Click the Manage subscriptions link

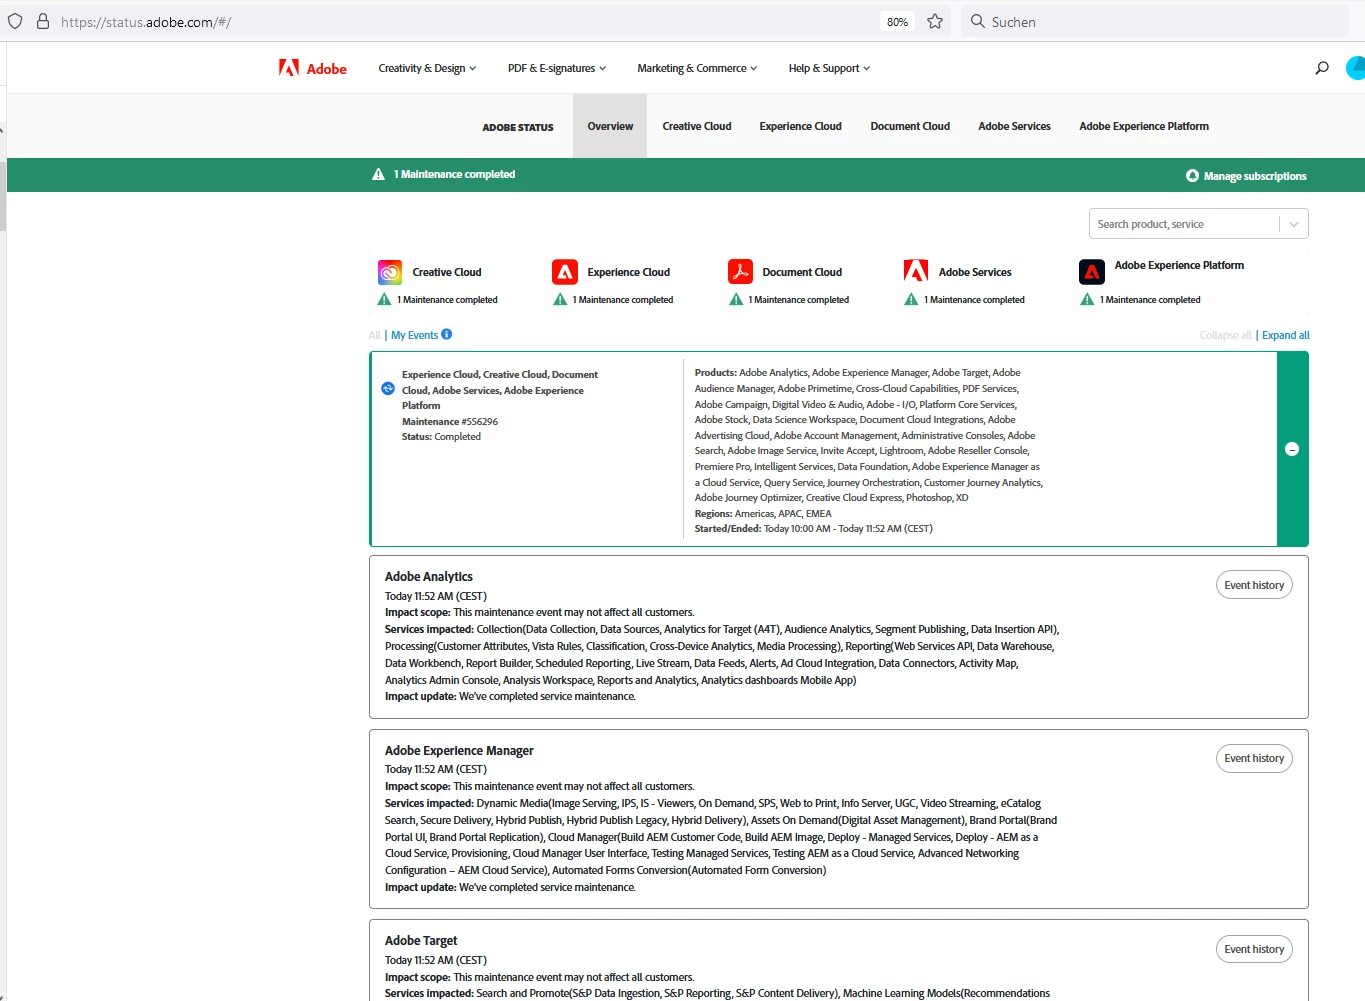point(1255,176)
